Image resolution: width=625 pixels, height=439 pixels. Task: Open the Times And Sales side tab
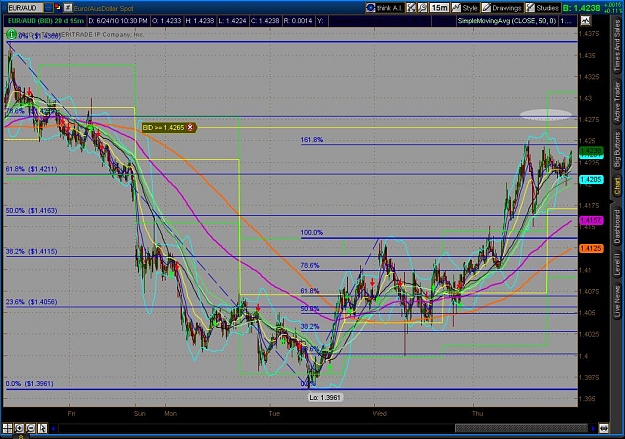pos(617,45)
